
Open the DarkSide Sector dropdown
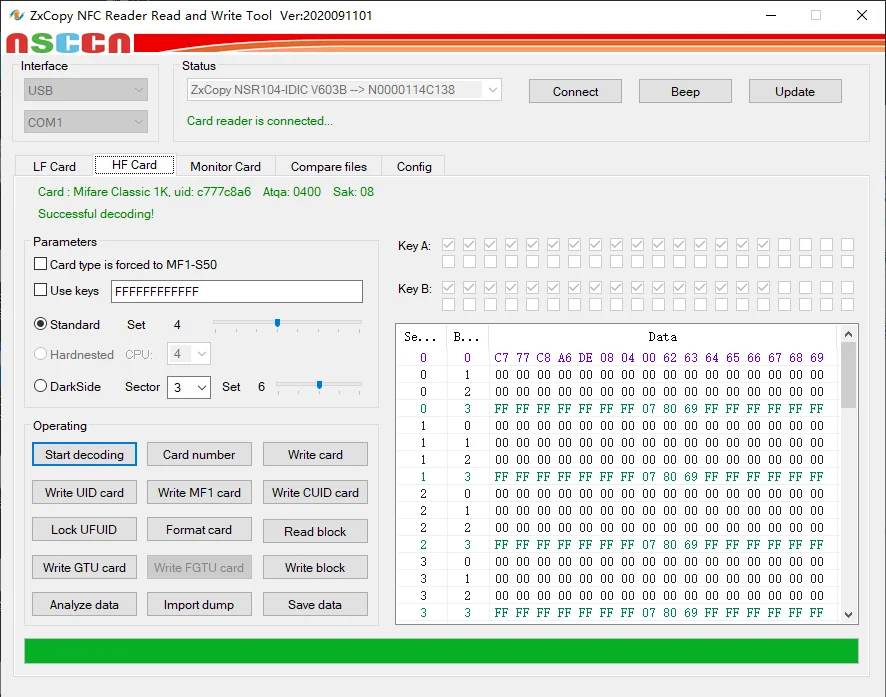point(189,387)
